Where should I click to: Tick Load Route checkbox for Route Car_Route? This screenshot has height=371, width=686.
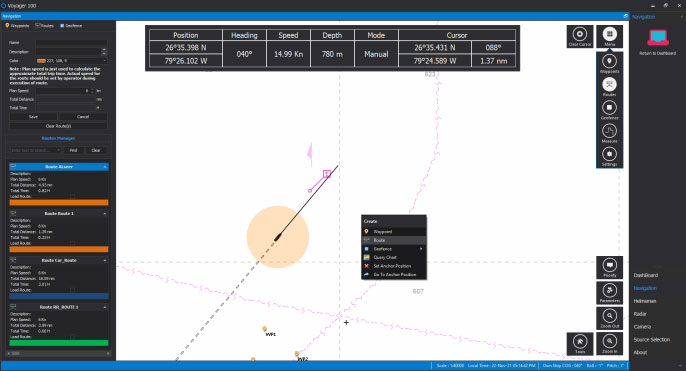[72, 290]
